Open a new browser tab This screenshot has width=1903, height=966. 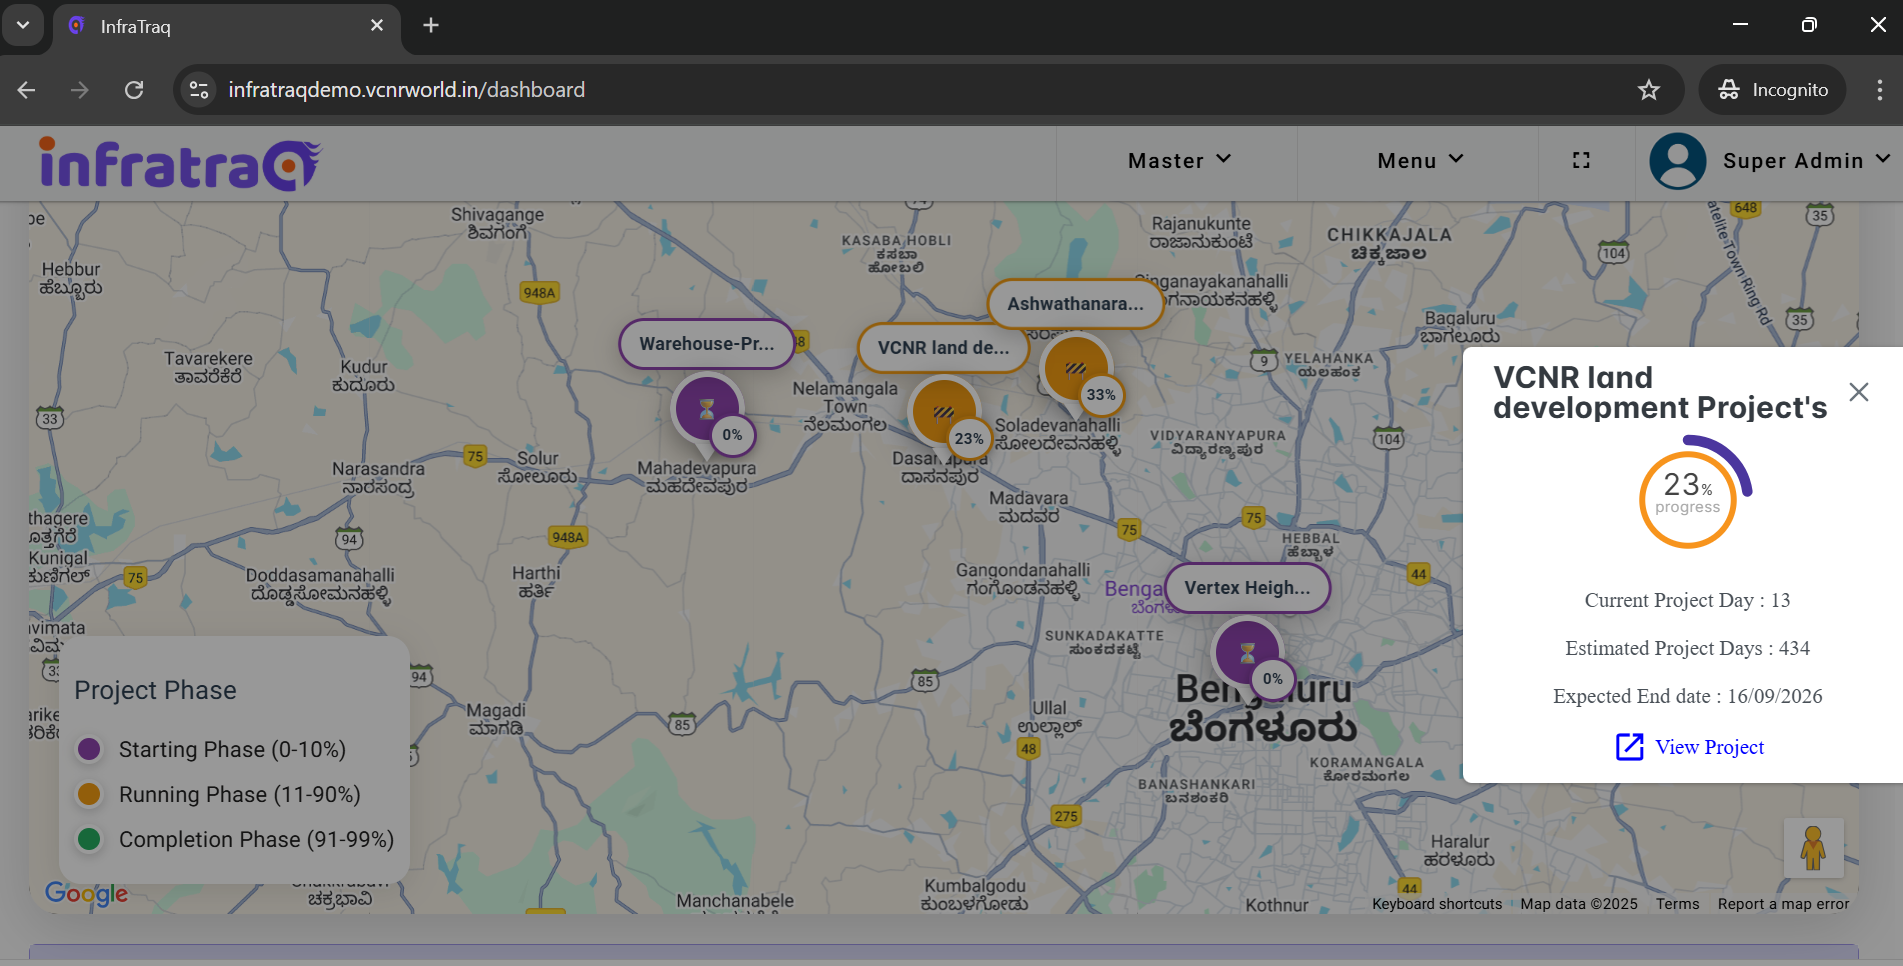coord(431,26)
